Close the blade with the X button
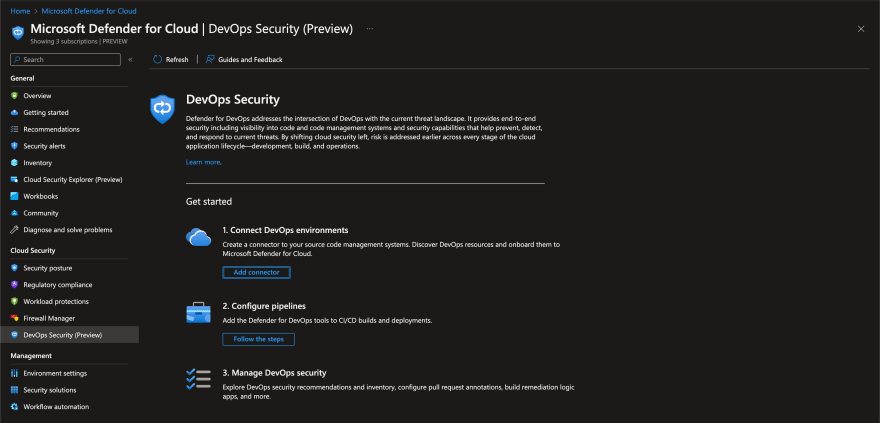Viewport: 880px width, 423px height. [x=861, y=29]
